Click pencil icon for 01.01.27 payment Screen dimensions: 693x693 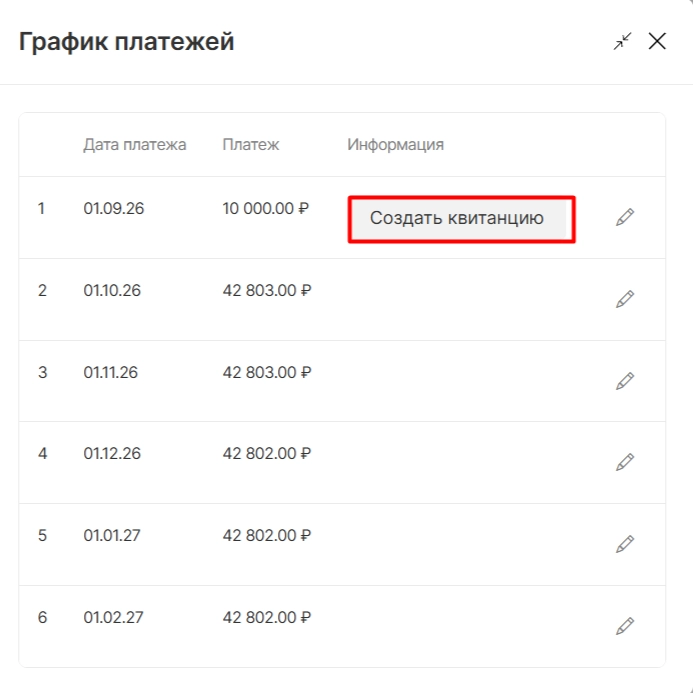tap(625, 544)
